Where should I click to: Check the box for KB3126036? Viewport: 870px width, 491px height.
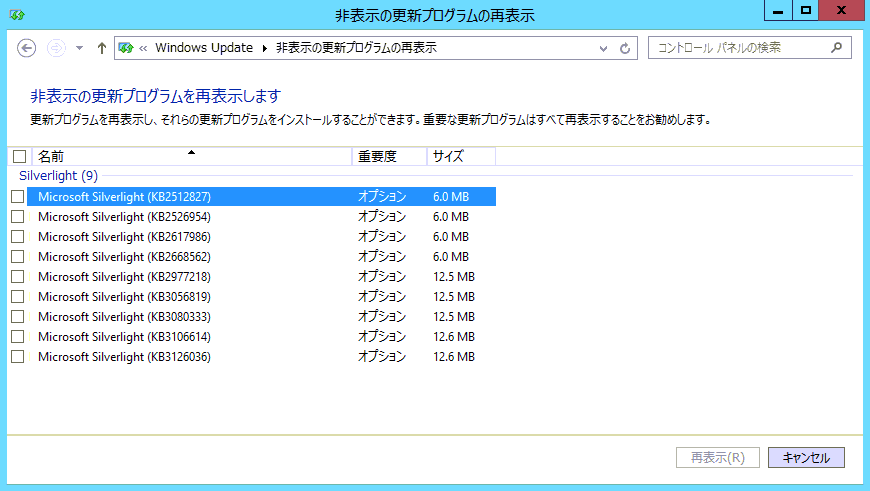point(18,356)
